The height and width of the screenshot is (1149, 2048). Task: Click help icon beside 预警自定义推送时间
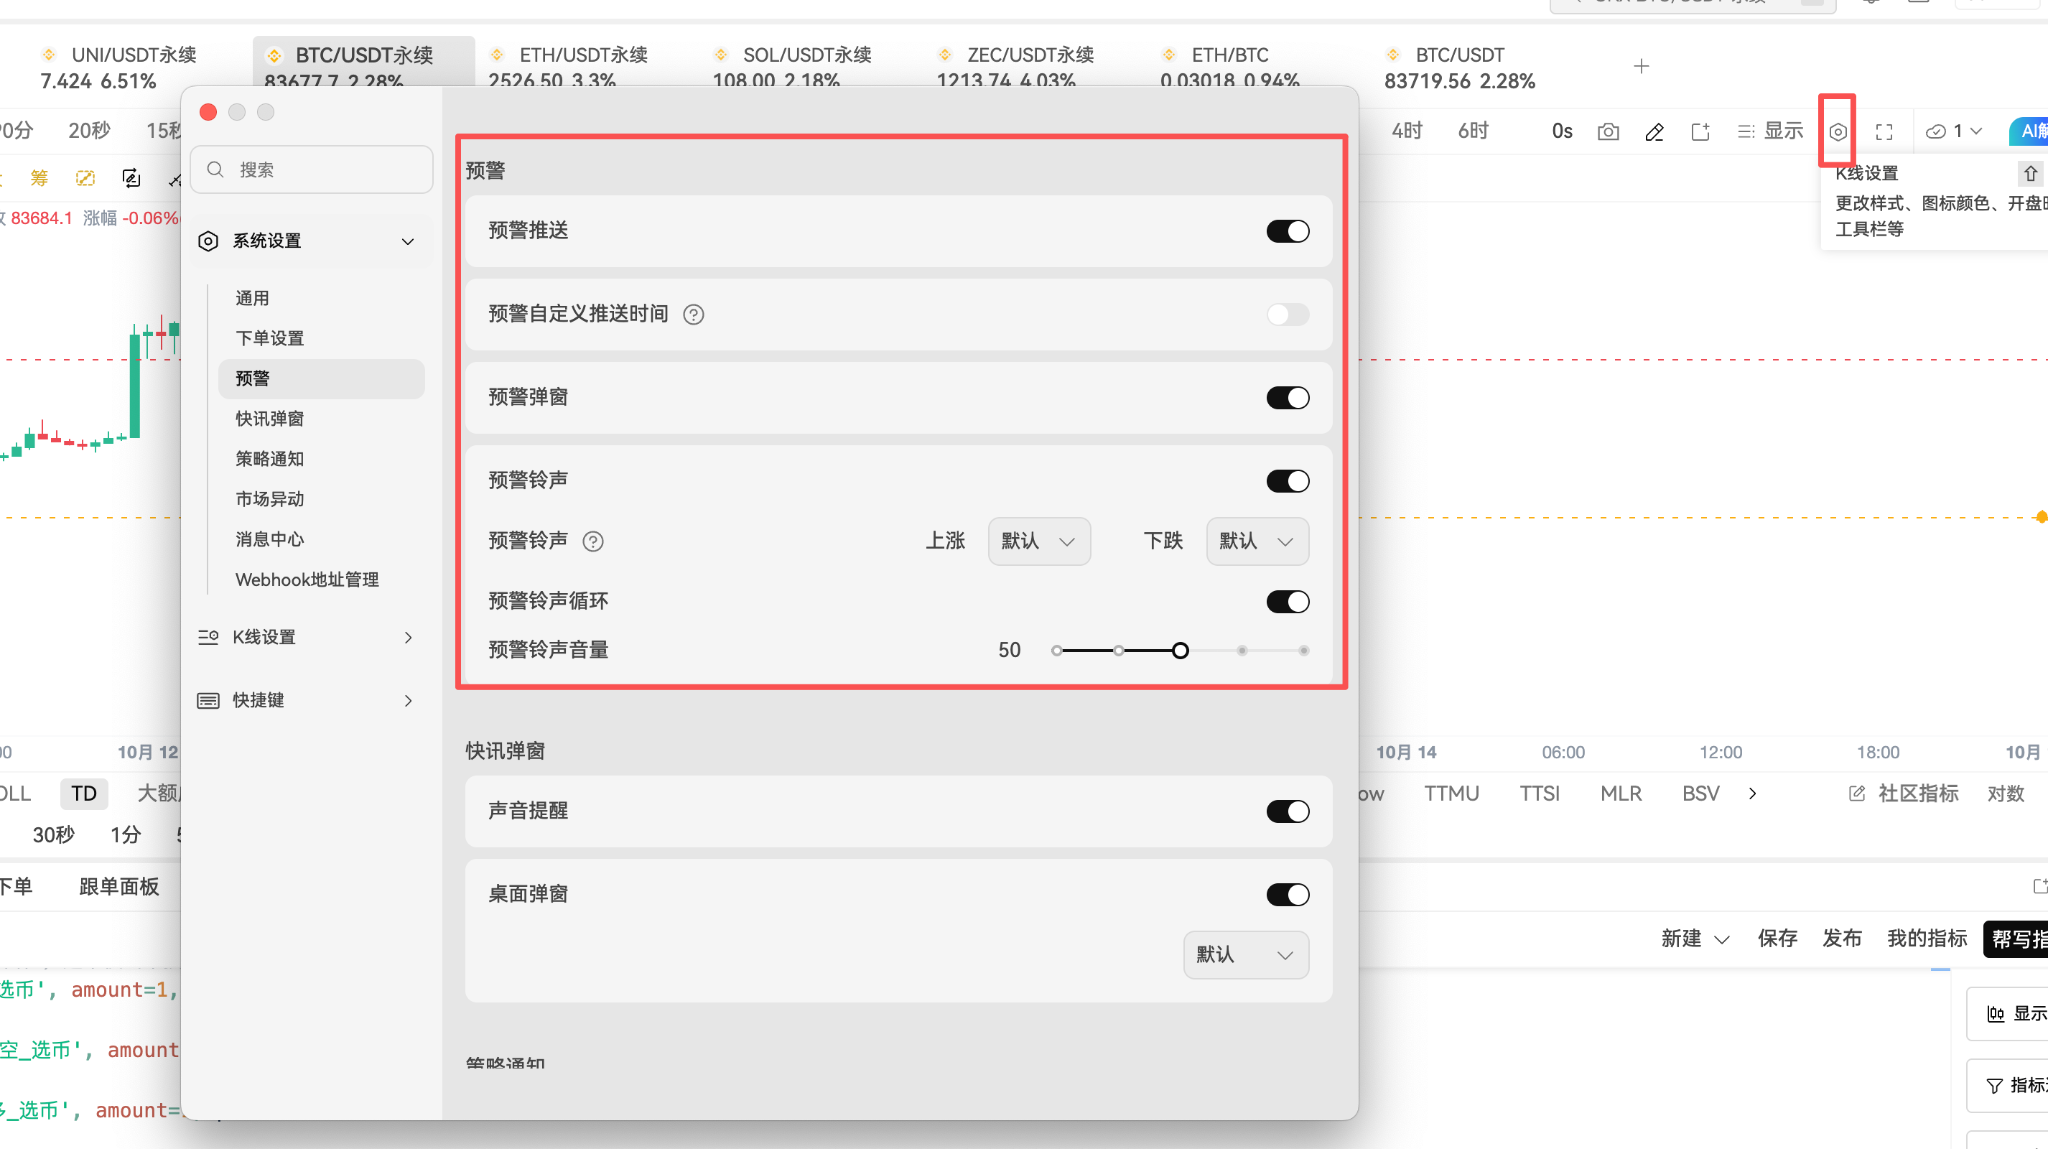[693, 315]
